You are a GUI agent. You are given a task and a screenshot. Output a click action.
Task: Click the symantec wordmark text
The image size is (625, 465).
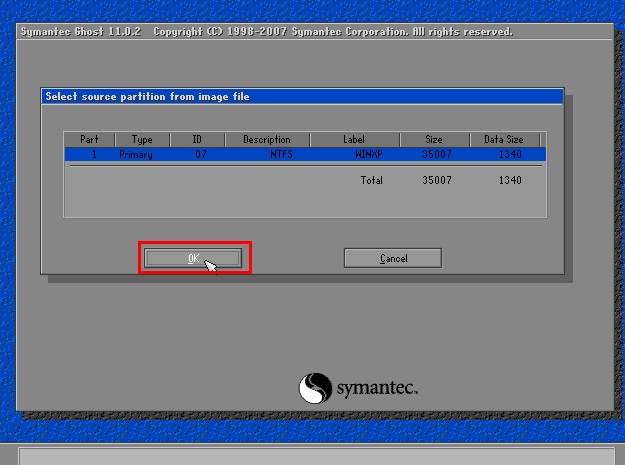click(x=377, y=388)
